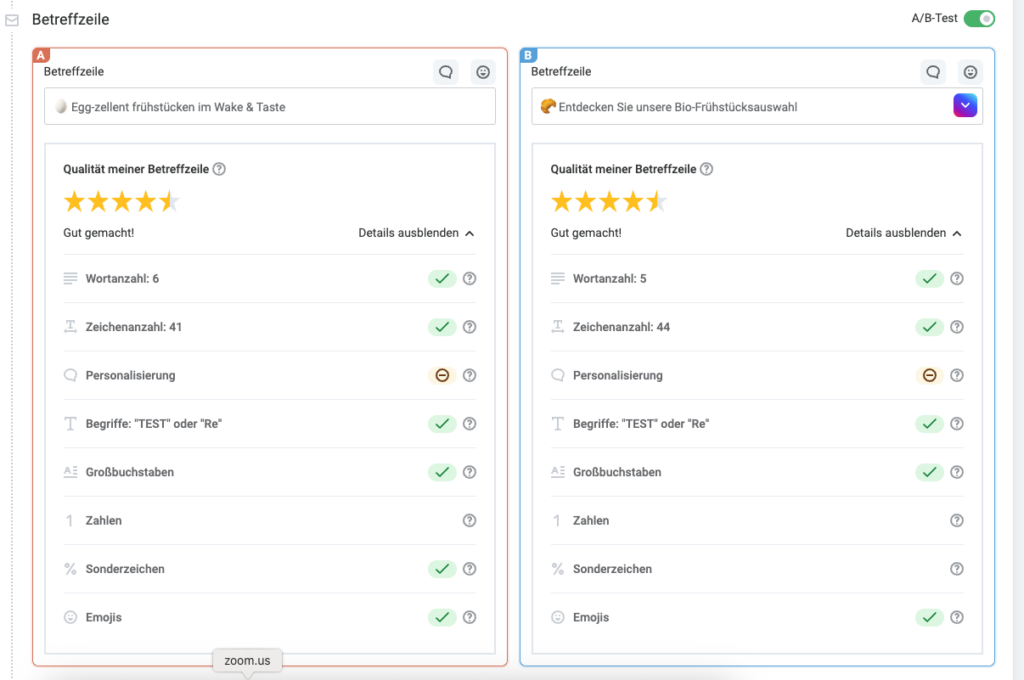Click Personalisierung warning status badge in variant B

pyautogui.click(x=929, y=376)
